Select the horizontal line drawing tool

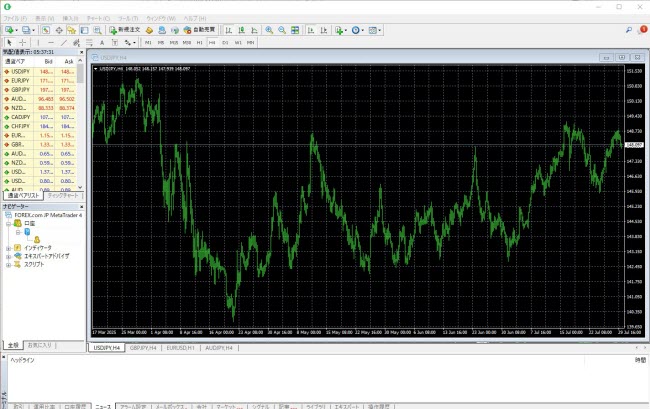coord(51,42)
